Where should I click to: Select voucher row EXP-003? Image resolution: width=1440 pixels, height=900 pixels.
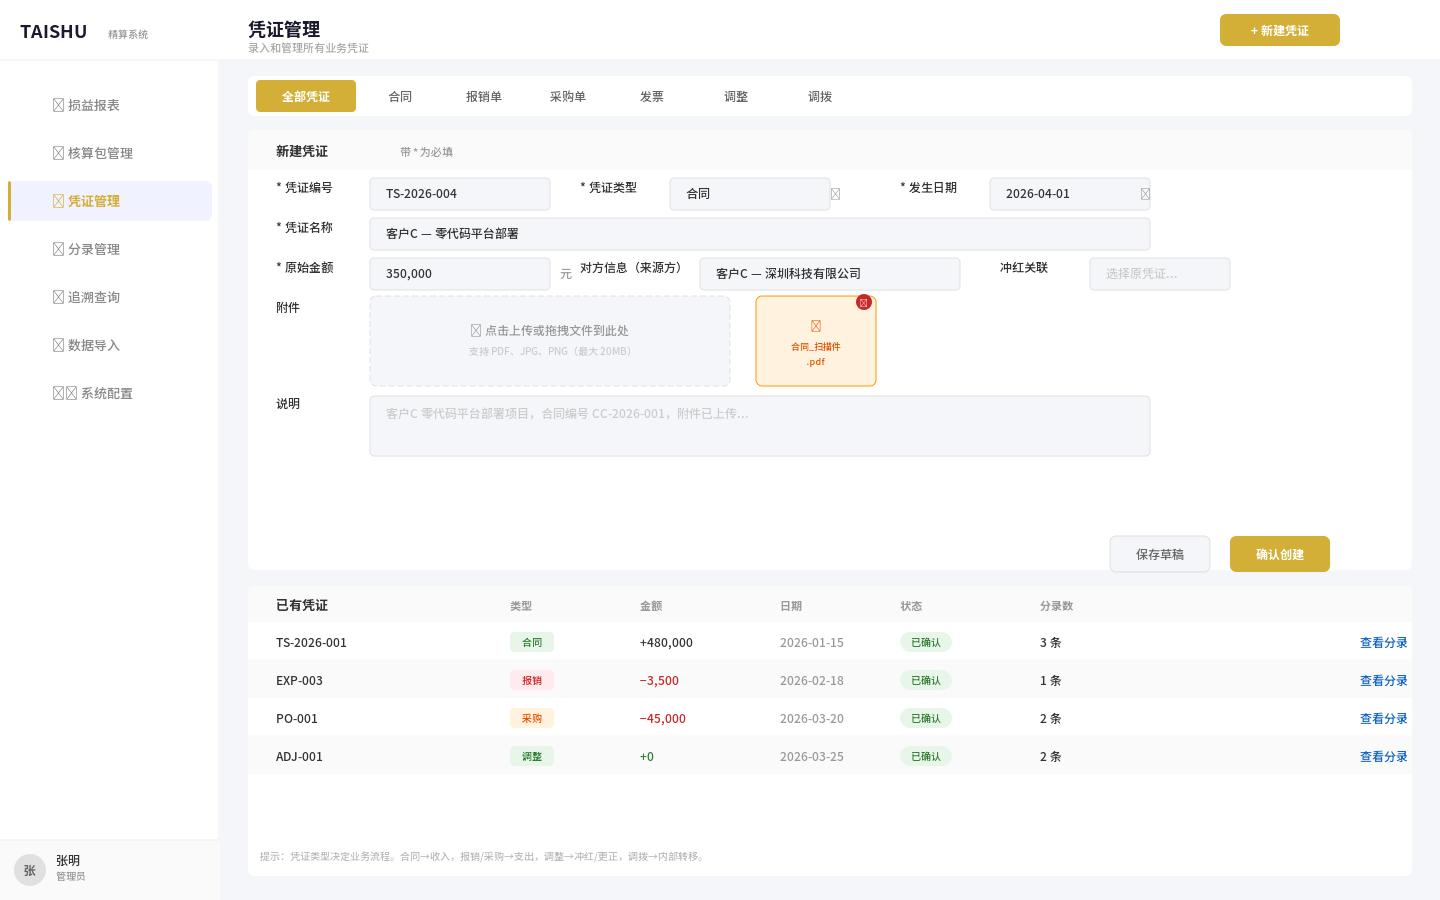click(830, 681)
